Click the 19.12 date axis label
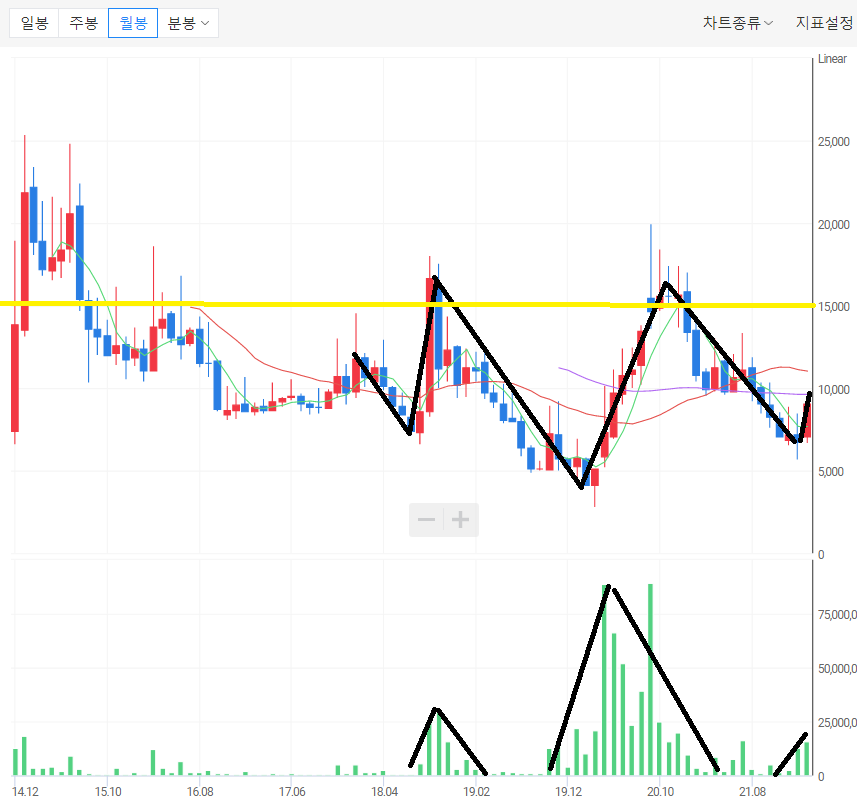 568,792
